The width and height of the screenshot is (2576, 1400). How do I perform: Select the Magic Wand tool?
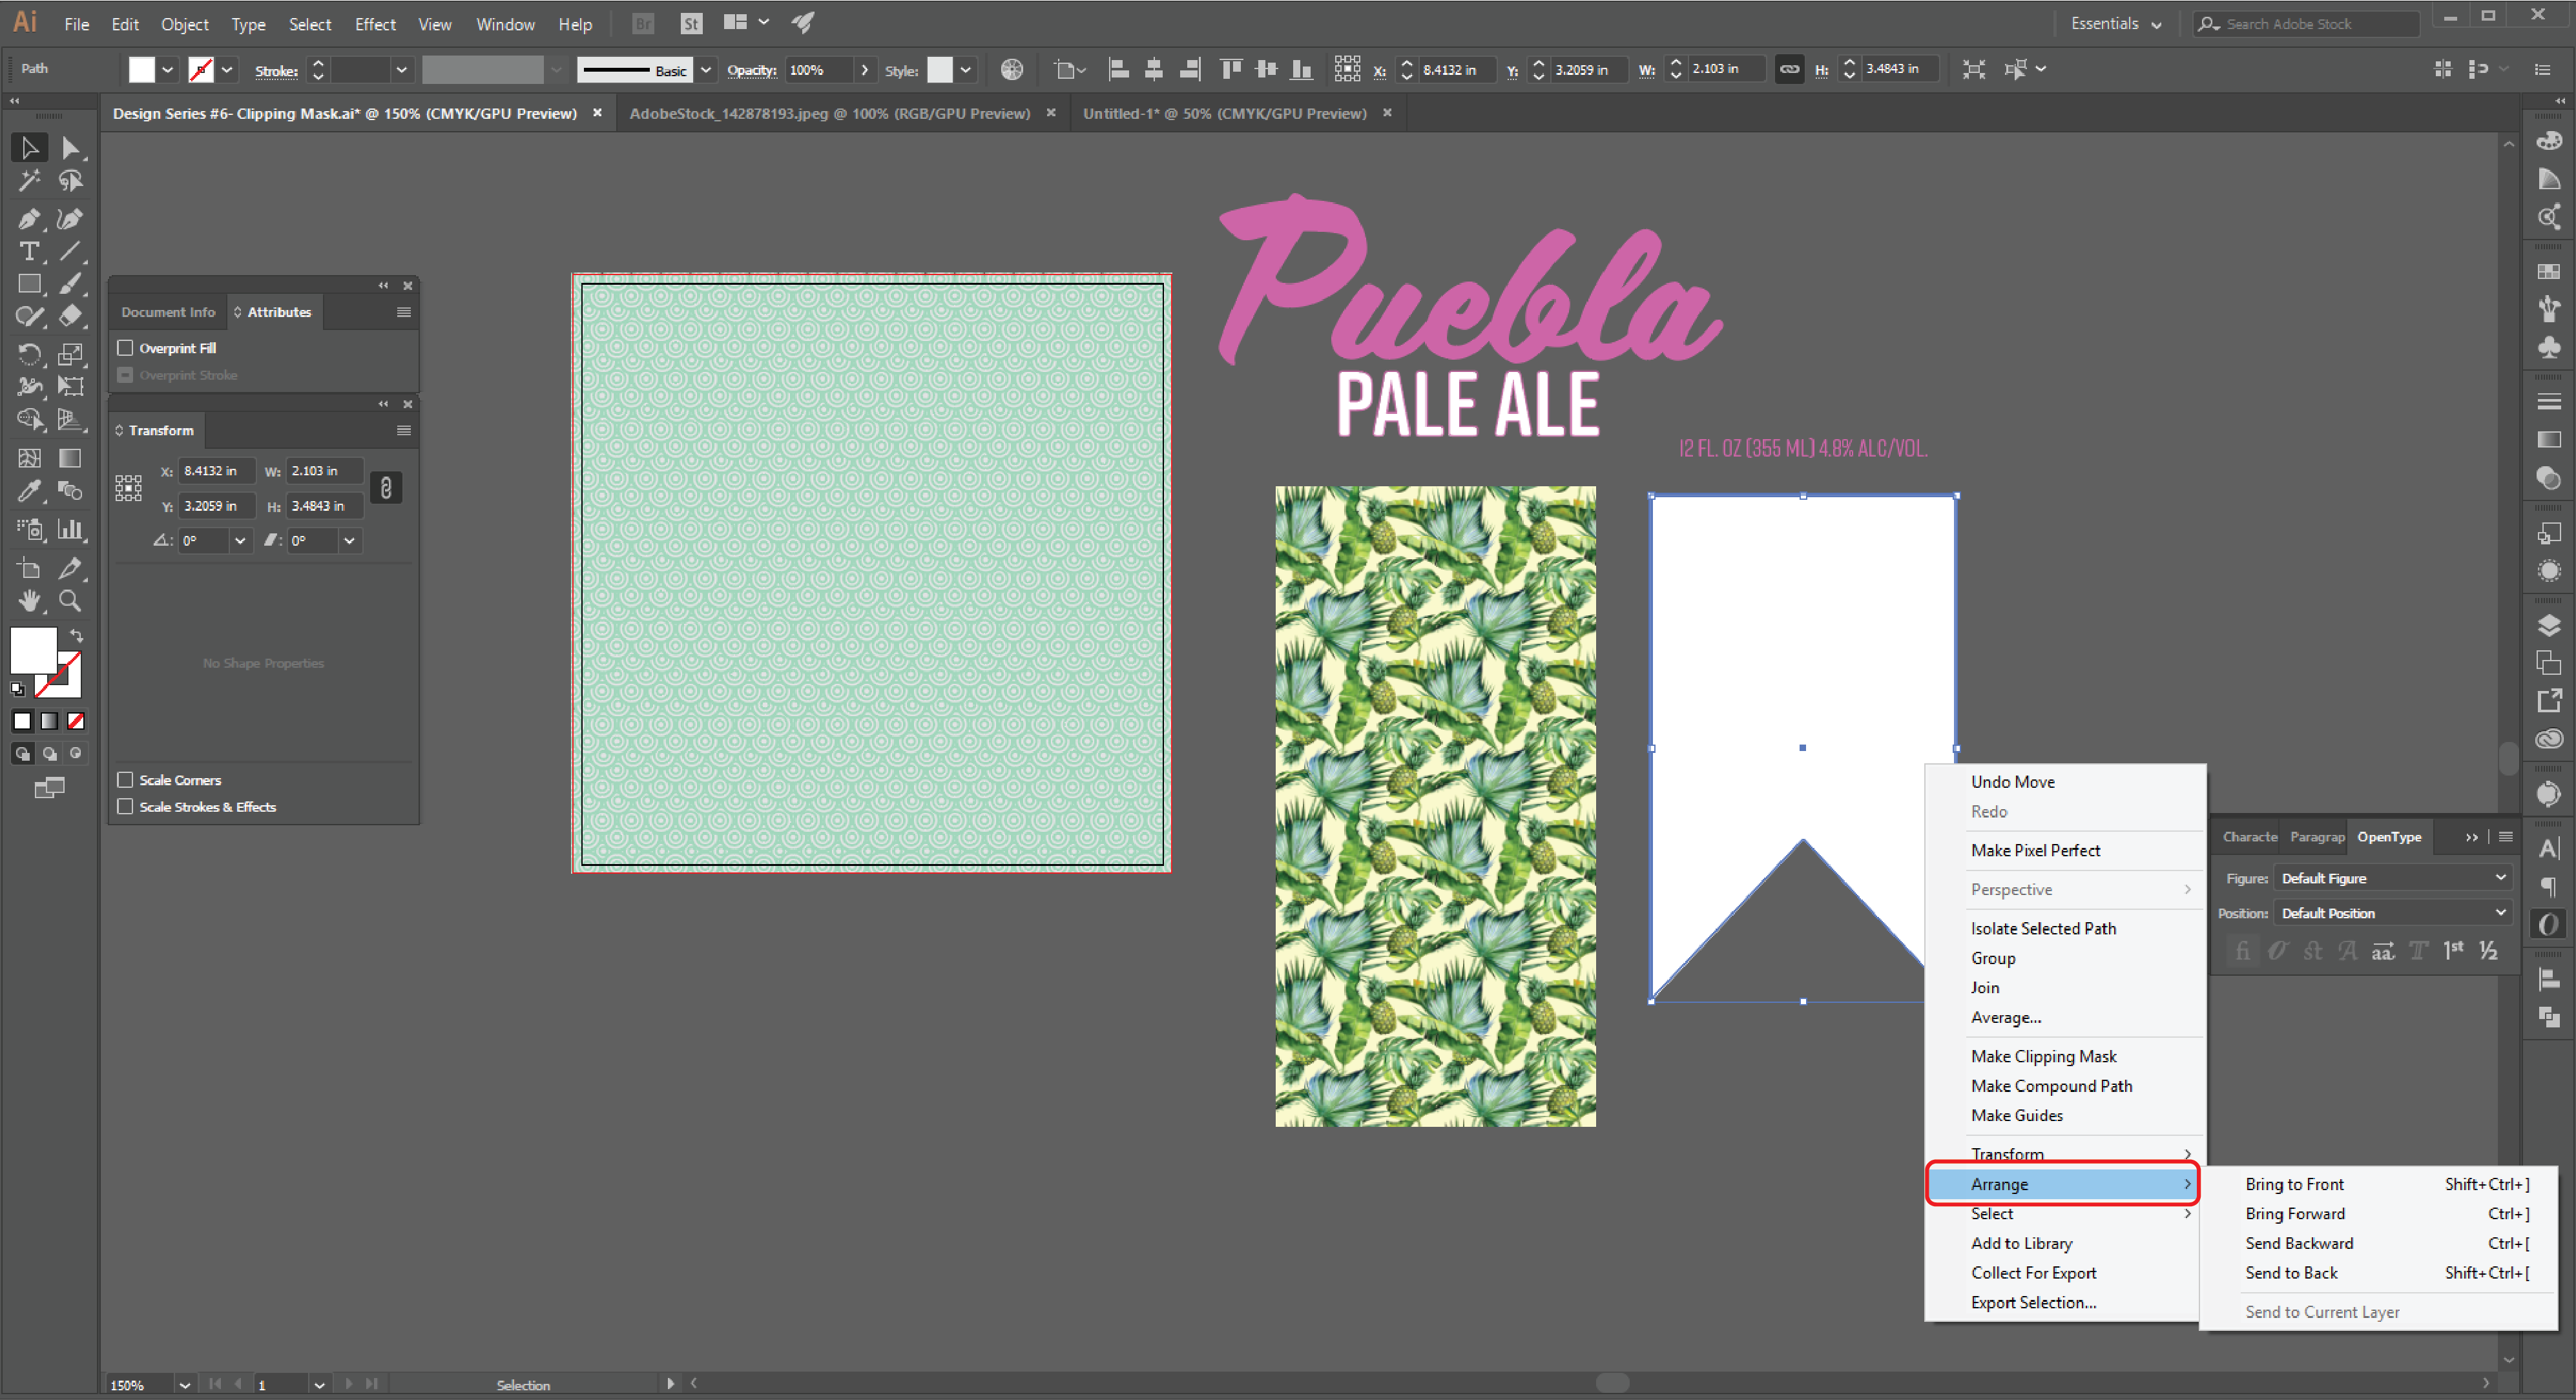(x=29, y=181)
